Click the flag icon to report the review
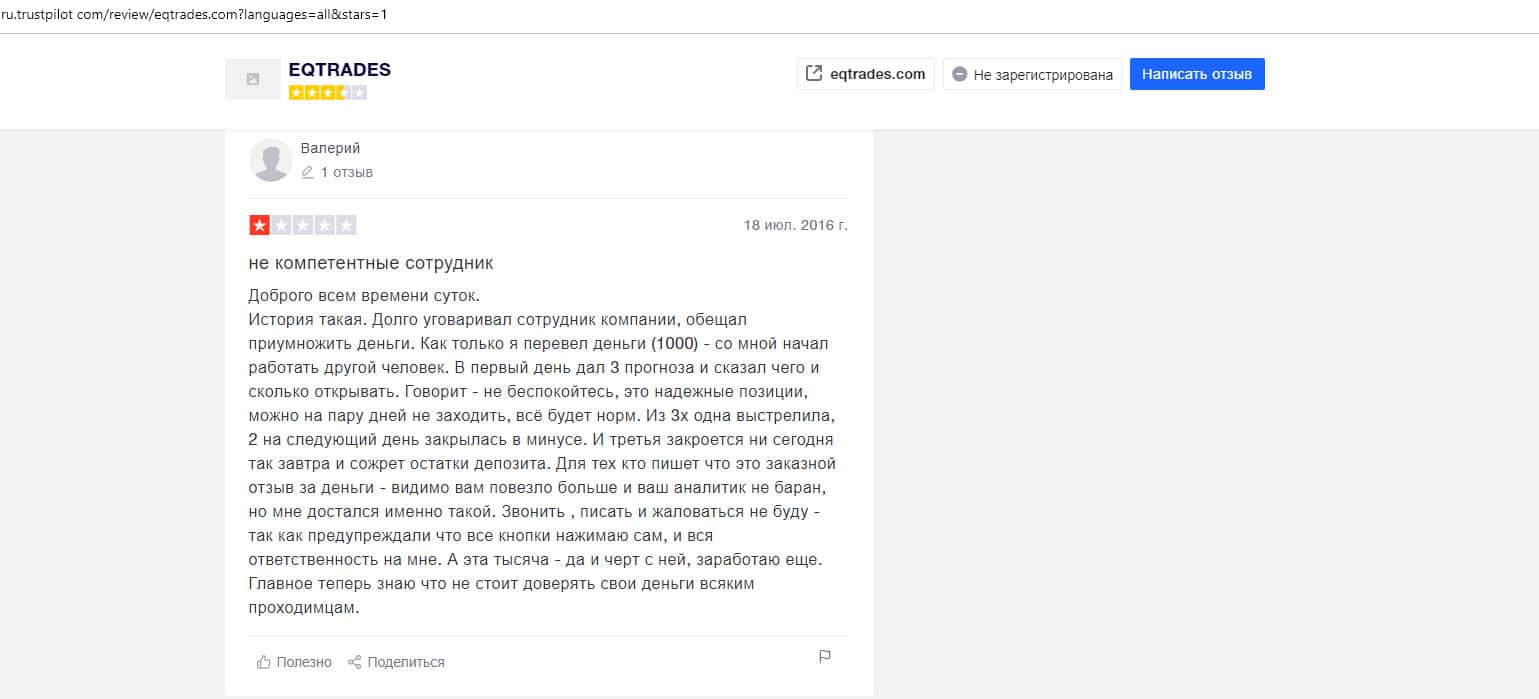This screenshot has height=699, width=1539. click(825, 657)
